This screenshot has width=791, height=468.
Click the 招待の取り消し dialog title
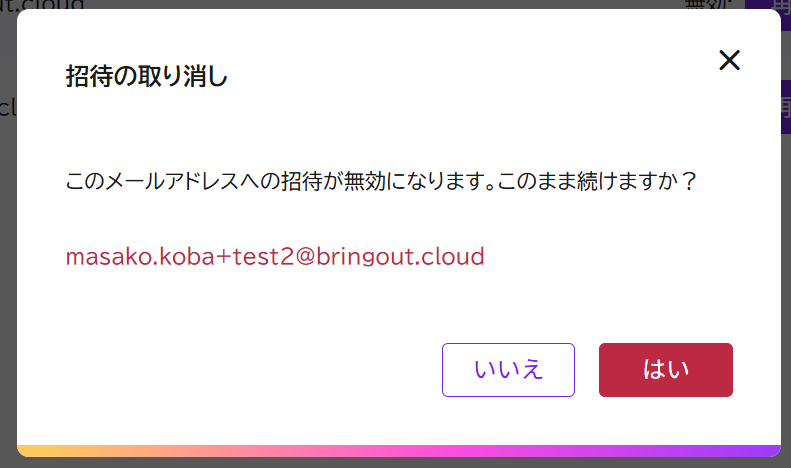tap(146, 76)
